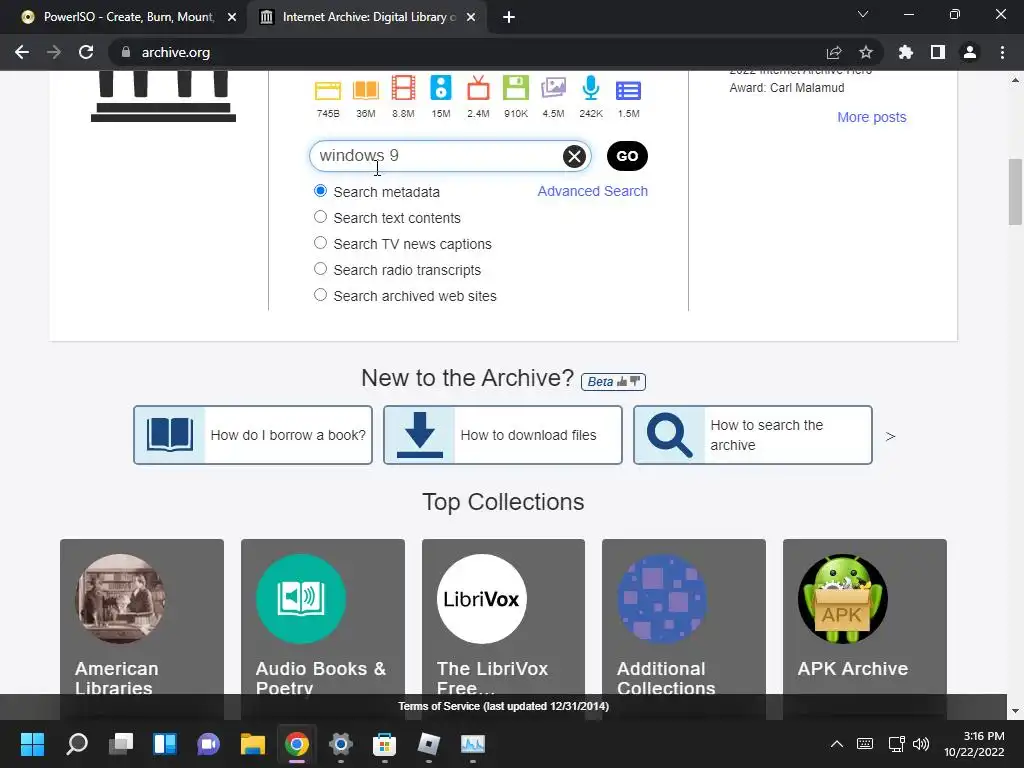Open the Advanced Search link
The width and height of the screenshot is (1024, 768).
click(592, 191)
